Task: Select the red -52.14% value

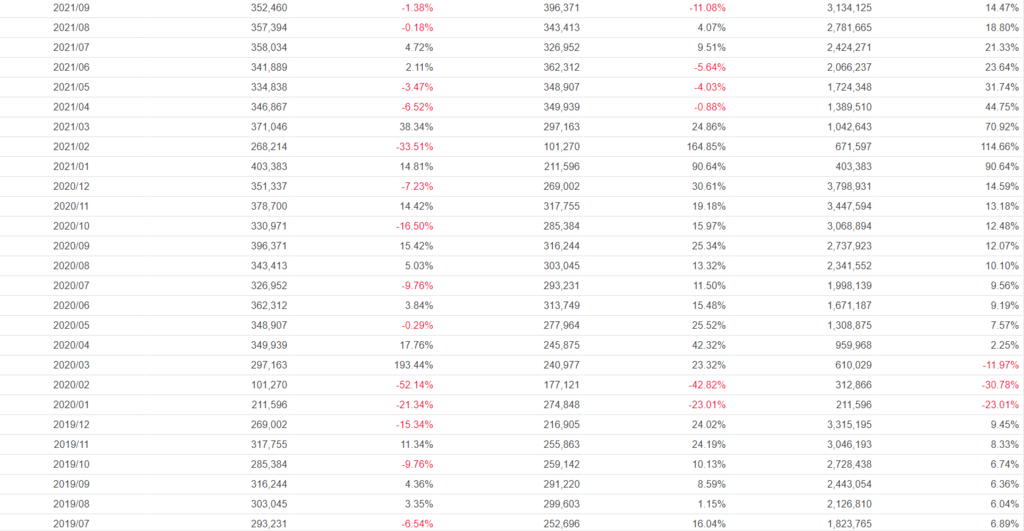Action: coord(413,385)
